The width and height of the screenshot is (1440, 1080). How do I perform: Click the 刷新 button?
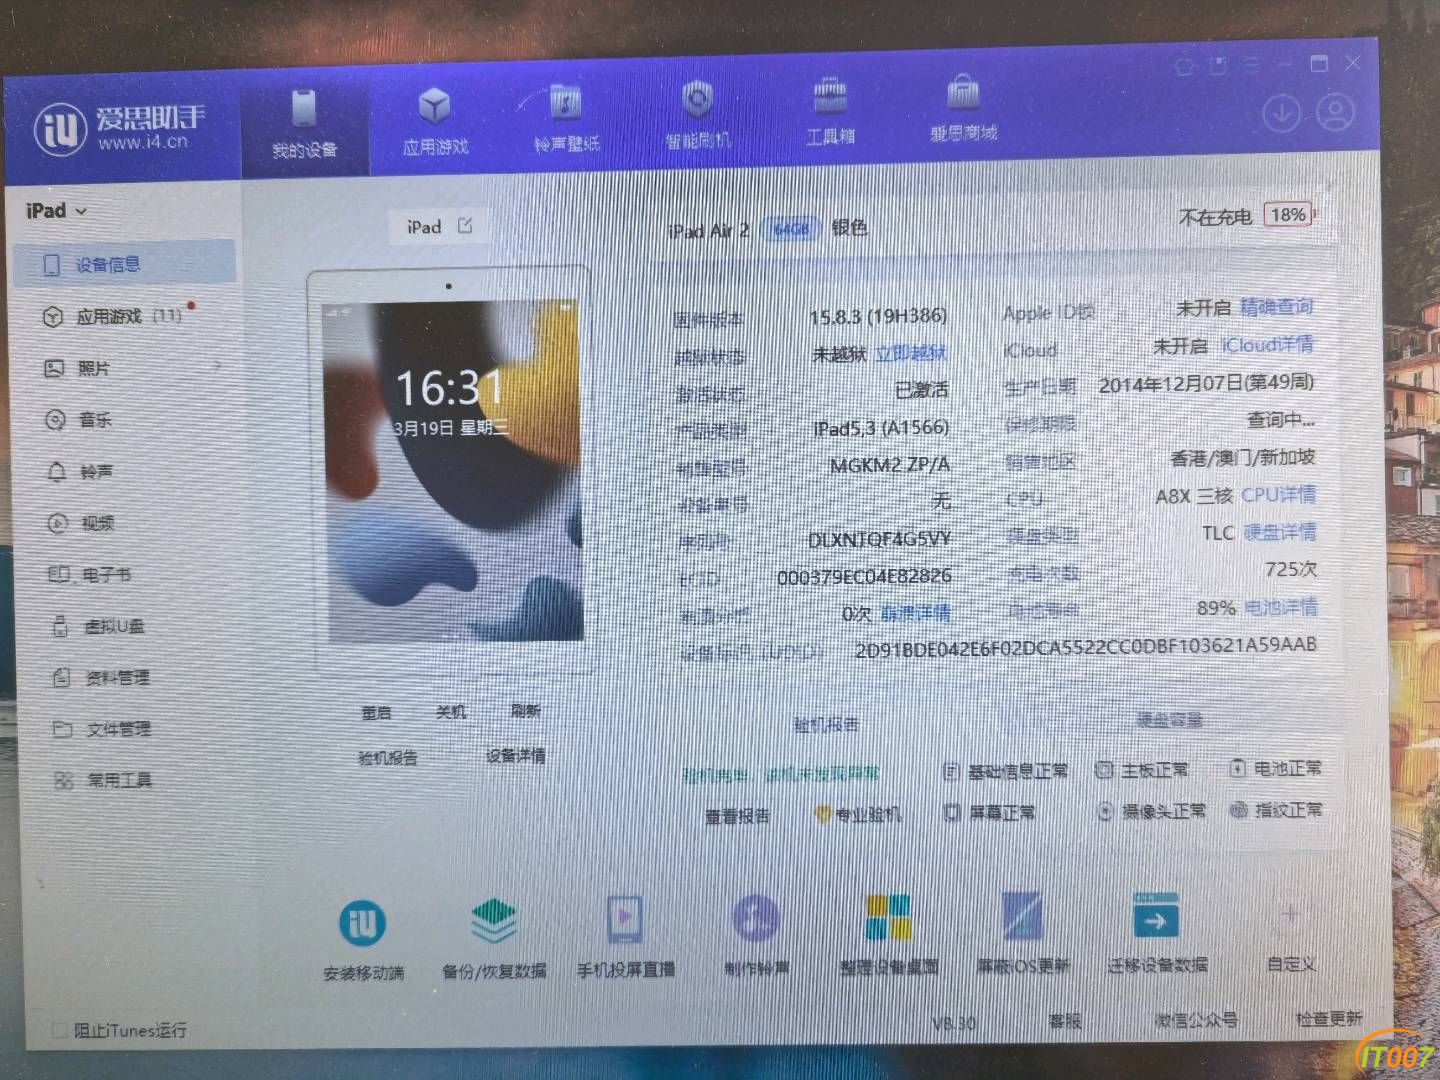(x=526, y=710)
